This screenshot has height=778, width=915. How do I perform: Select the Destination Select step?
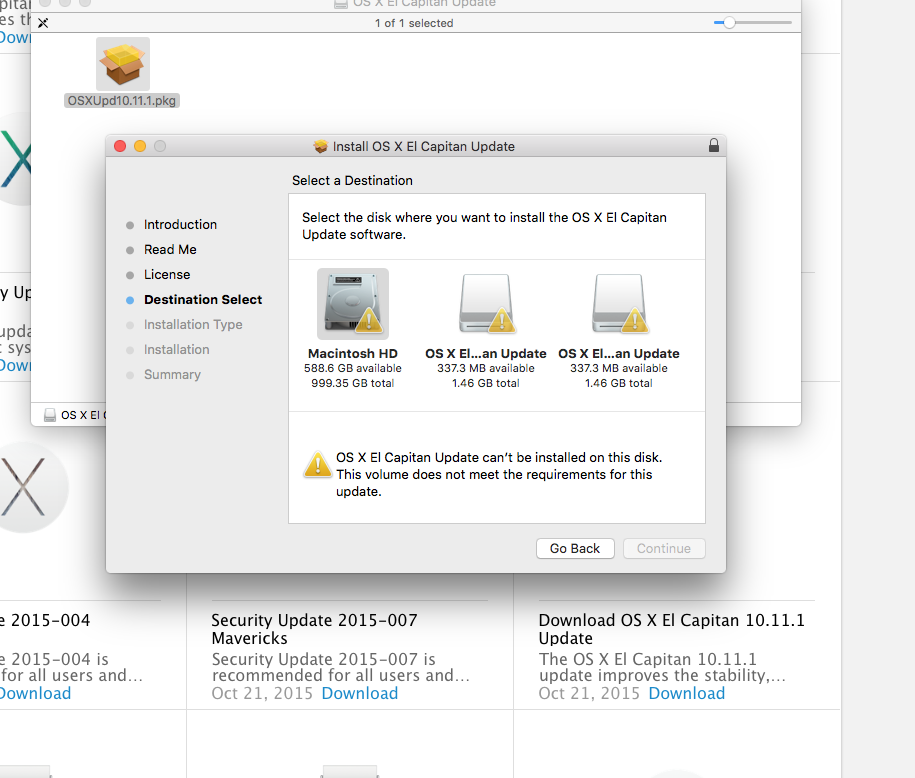(x=202, y=300)
